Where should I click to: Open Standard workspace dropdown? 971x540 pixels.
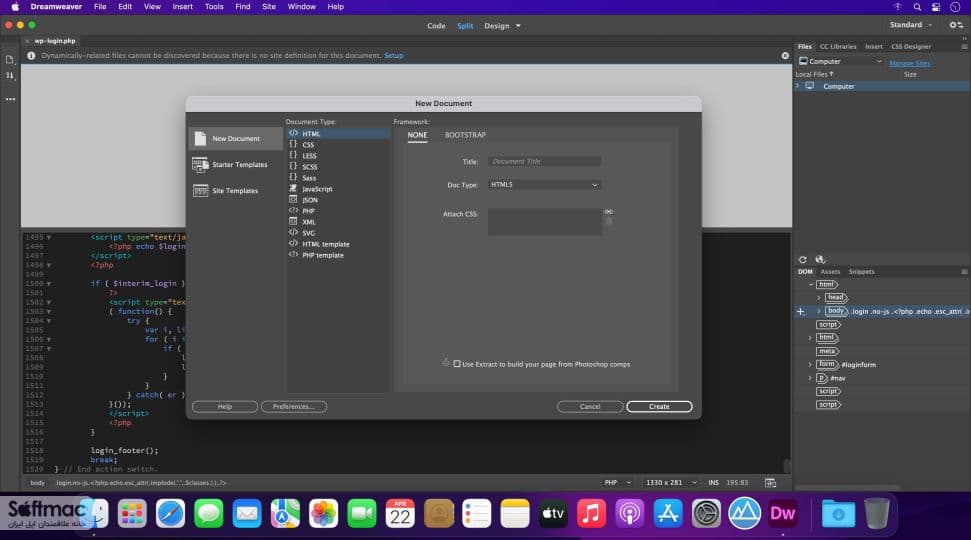[x=910, y=25]
